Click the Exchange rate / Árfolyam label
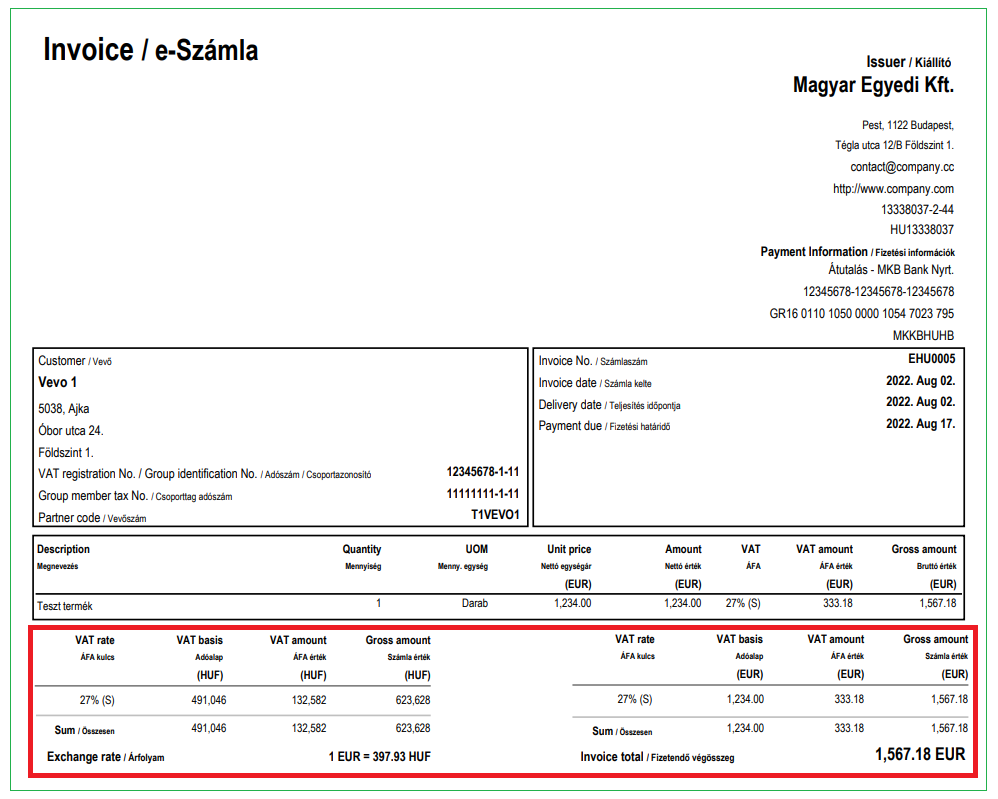 106,757
